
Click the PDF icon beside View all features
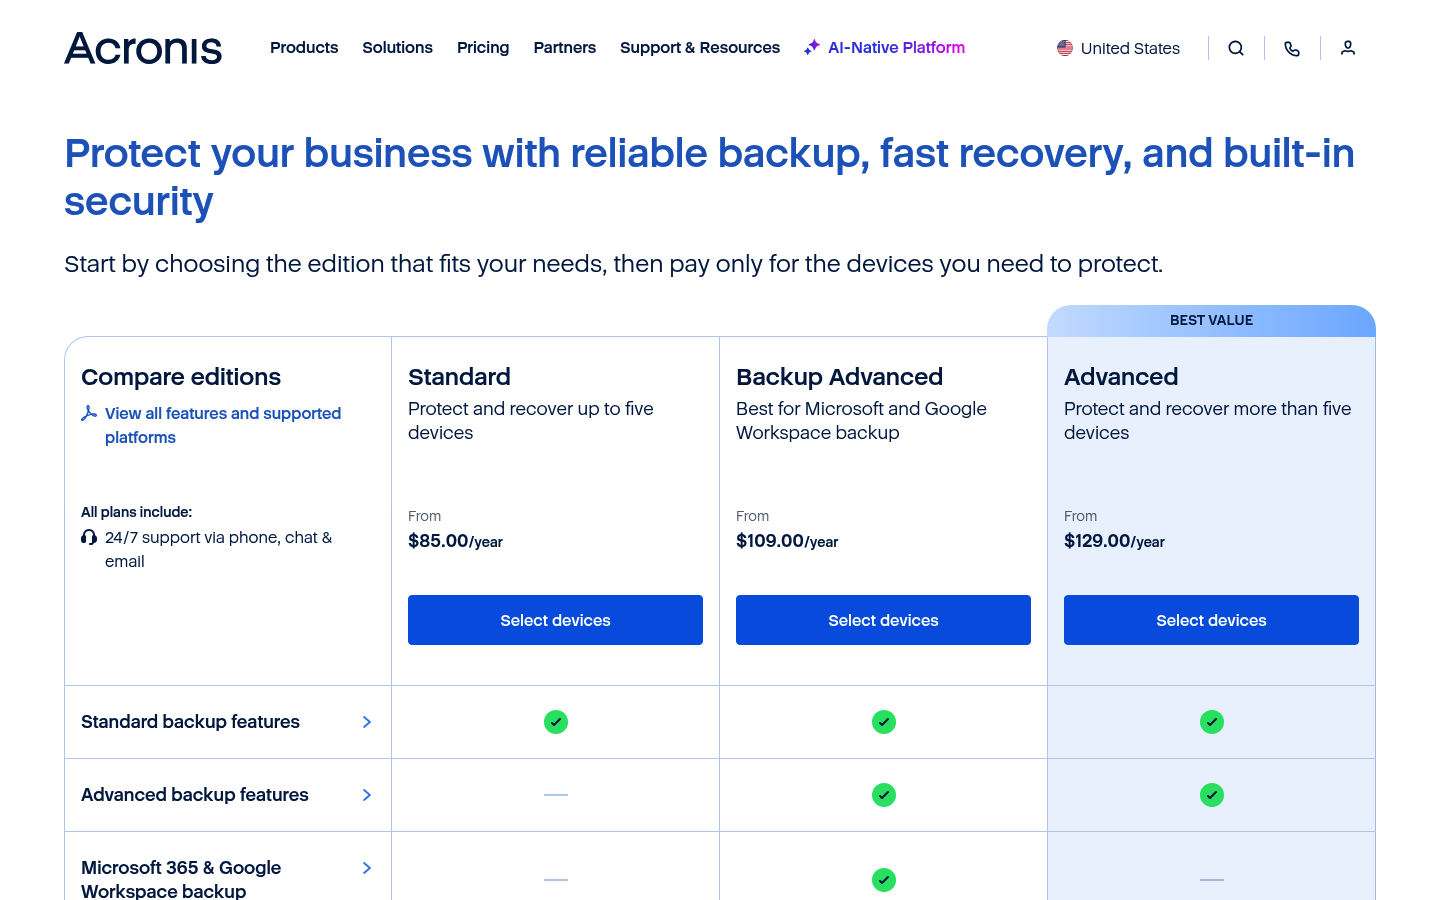click(x=89, y=413)
